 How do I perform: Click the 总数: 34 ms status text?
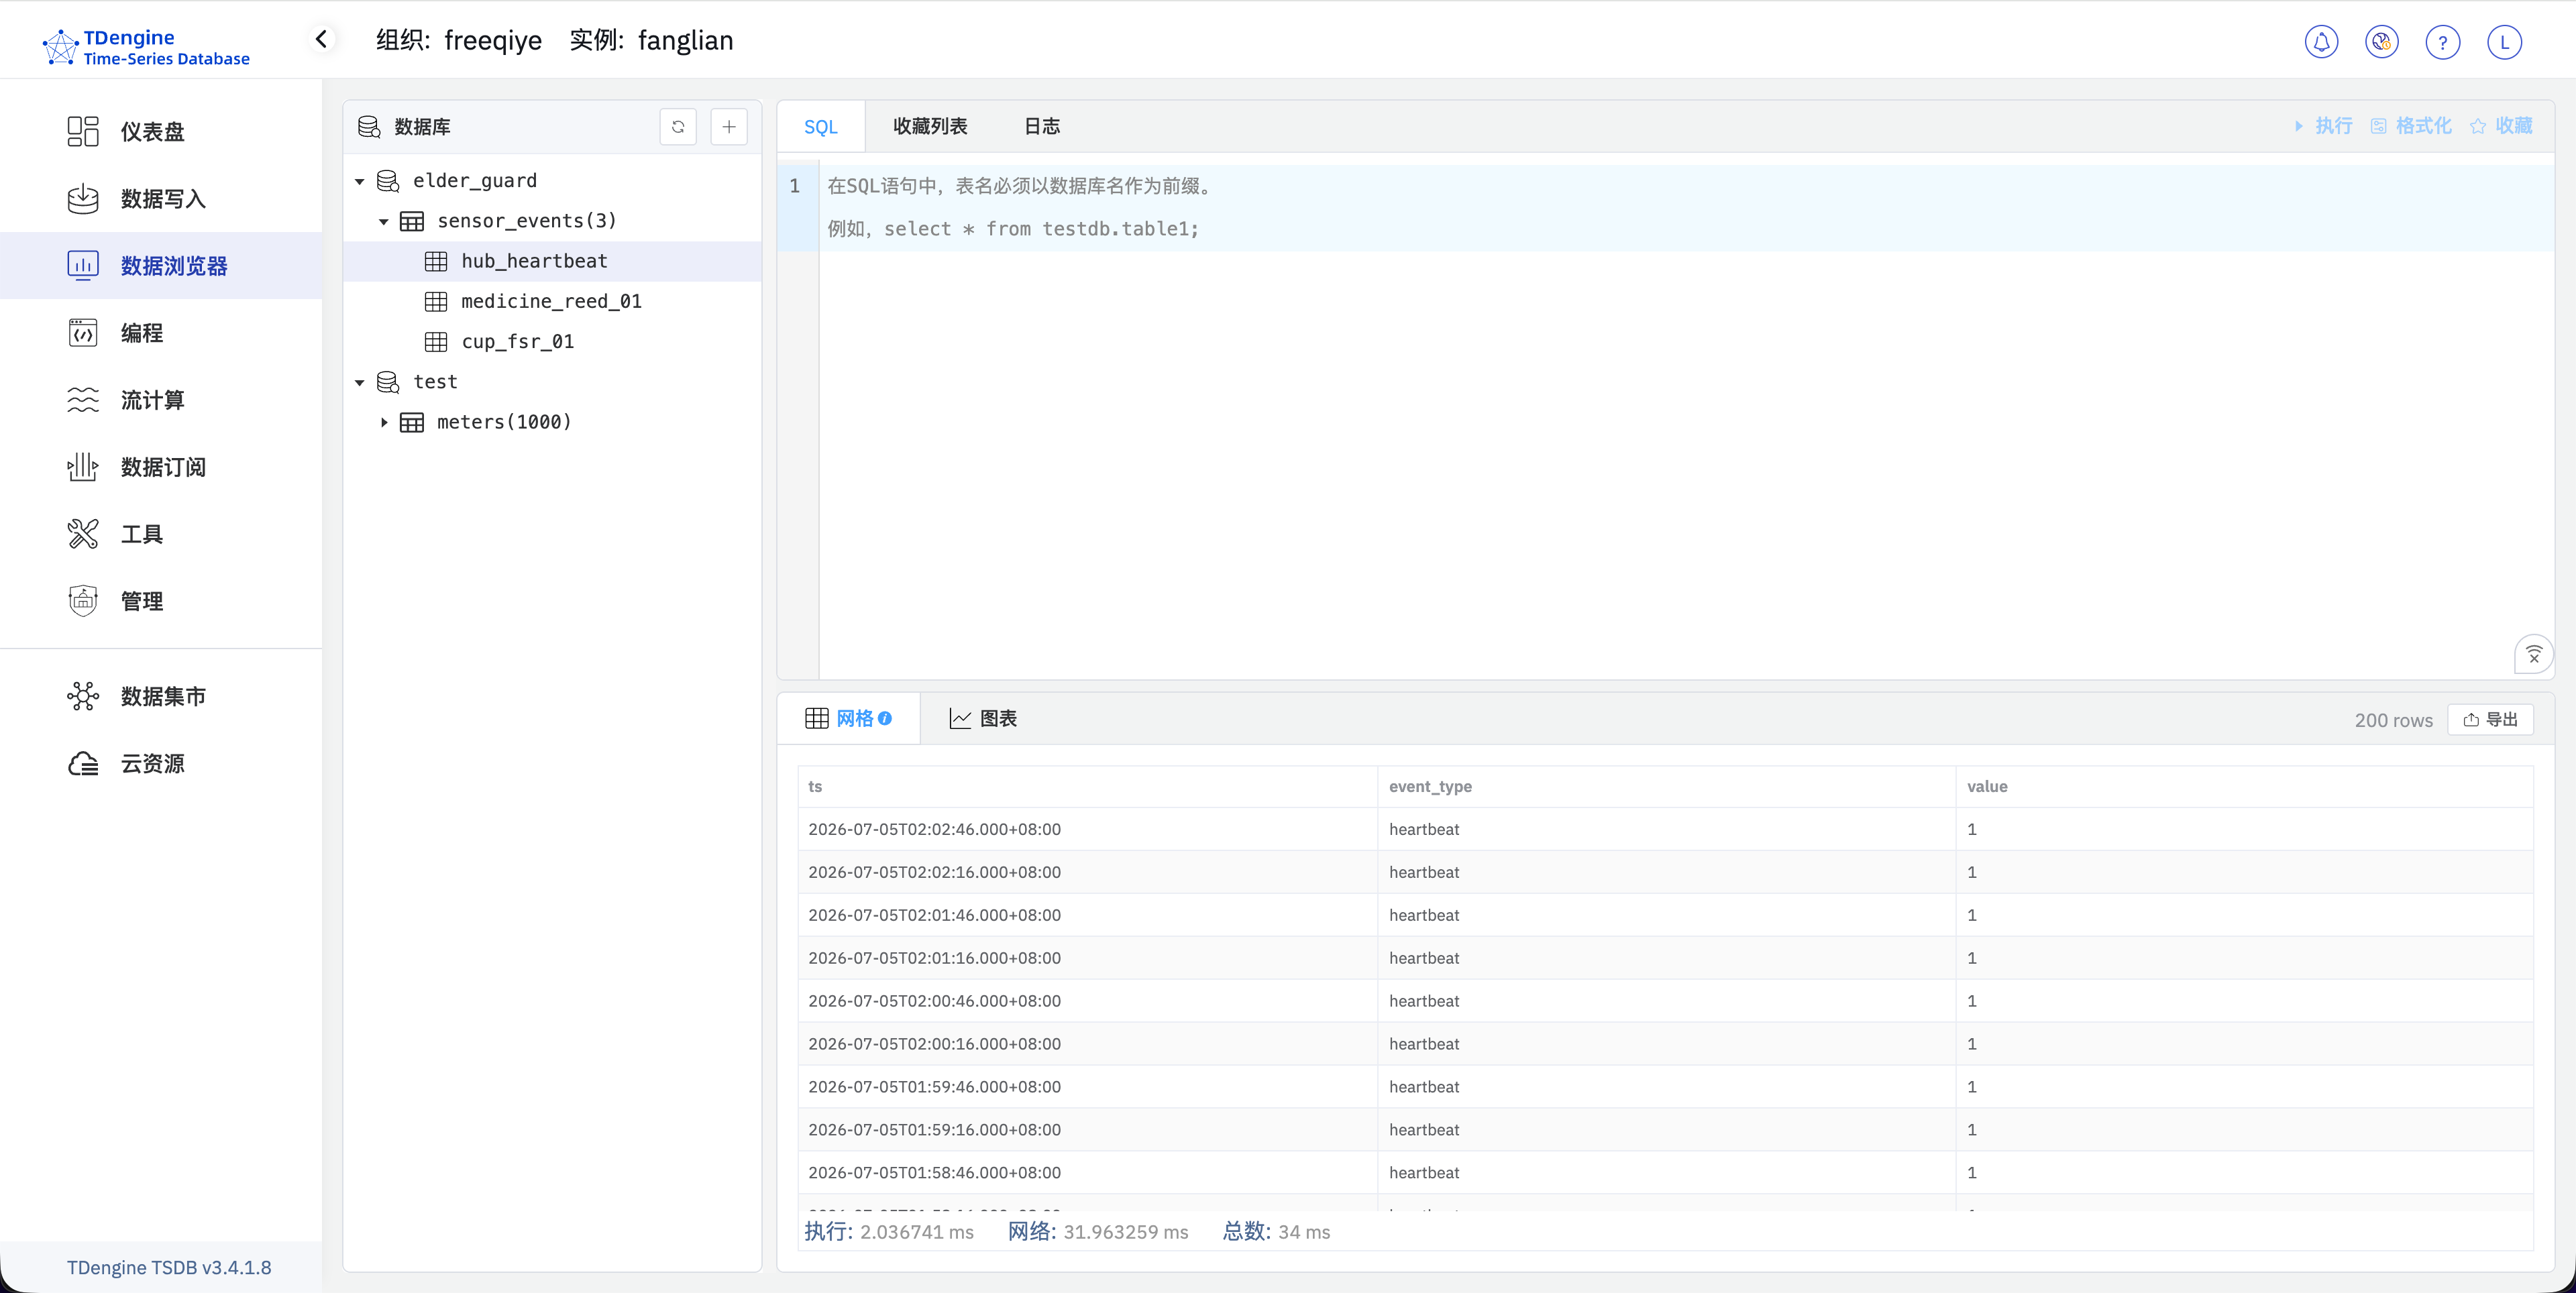(1276, 1232)
